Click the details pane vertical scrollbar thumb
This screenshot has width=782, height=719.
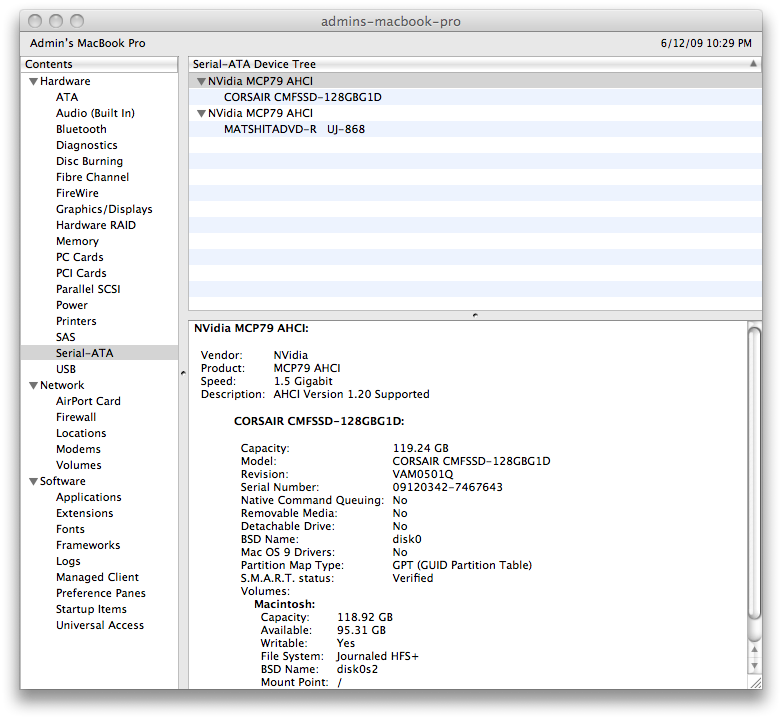coord(755,473)
